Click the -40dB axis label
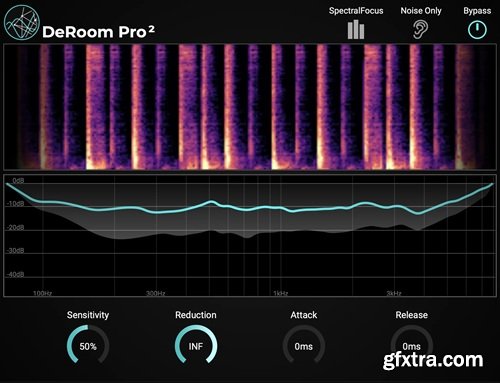Screen dimensions: 500x383 pos(15,275)
